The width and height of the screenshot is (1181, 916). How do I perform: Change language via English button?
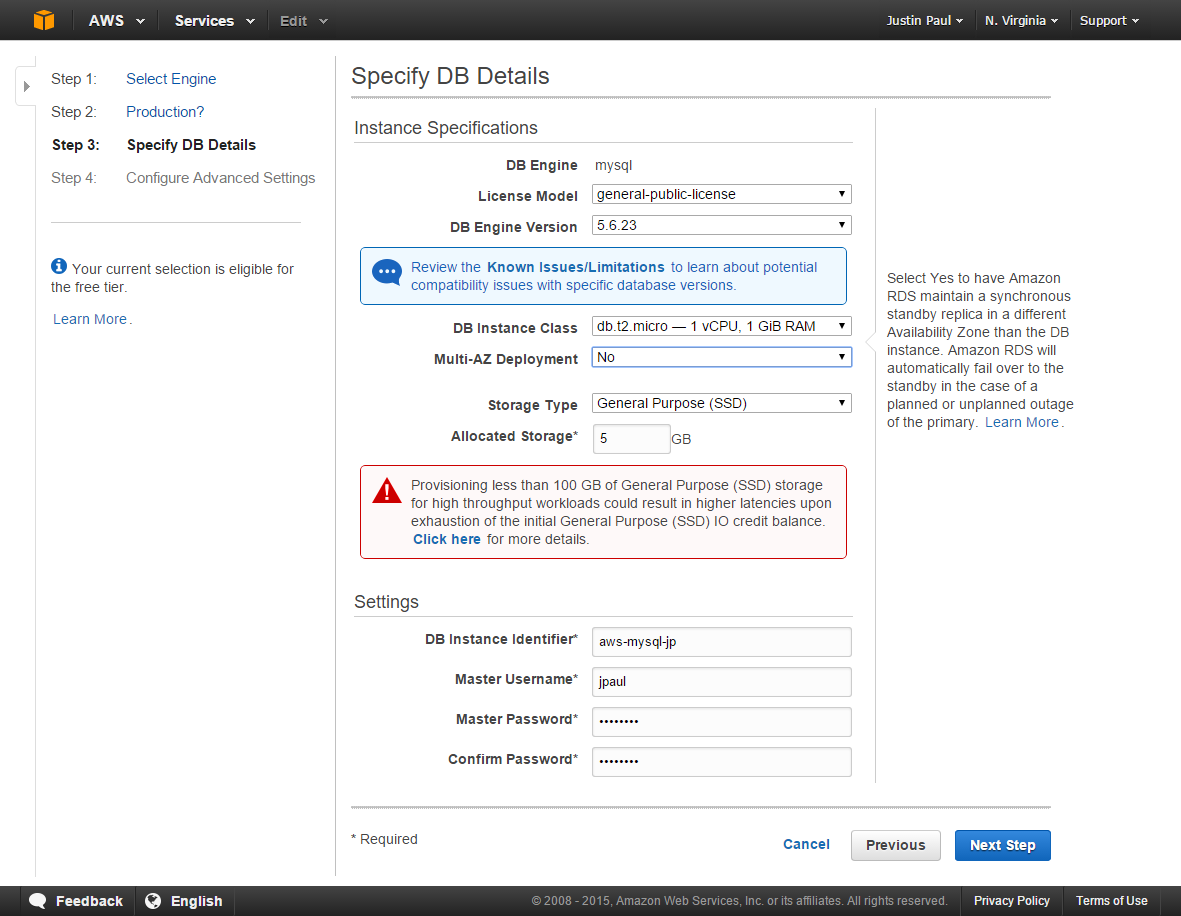[185, 901]
